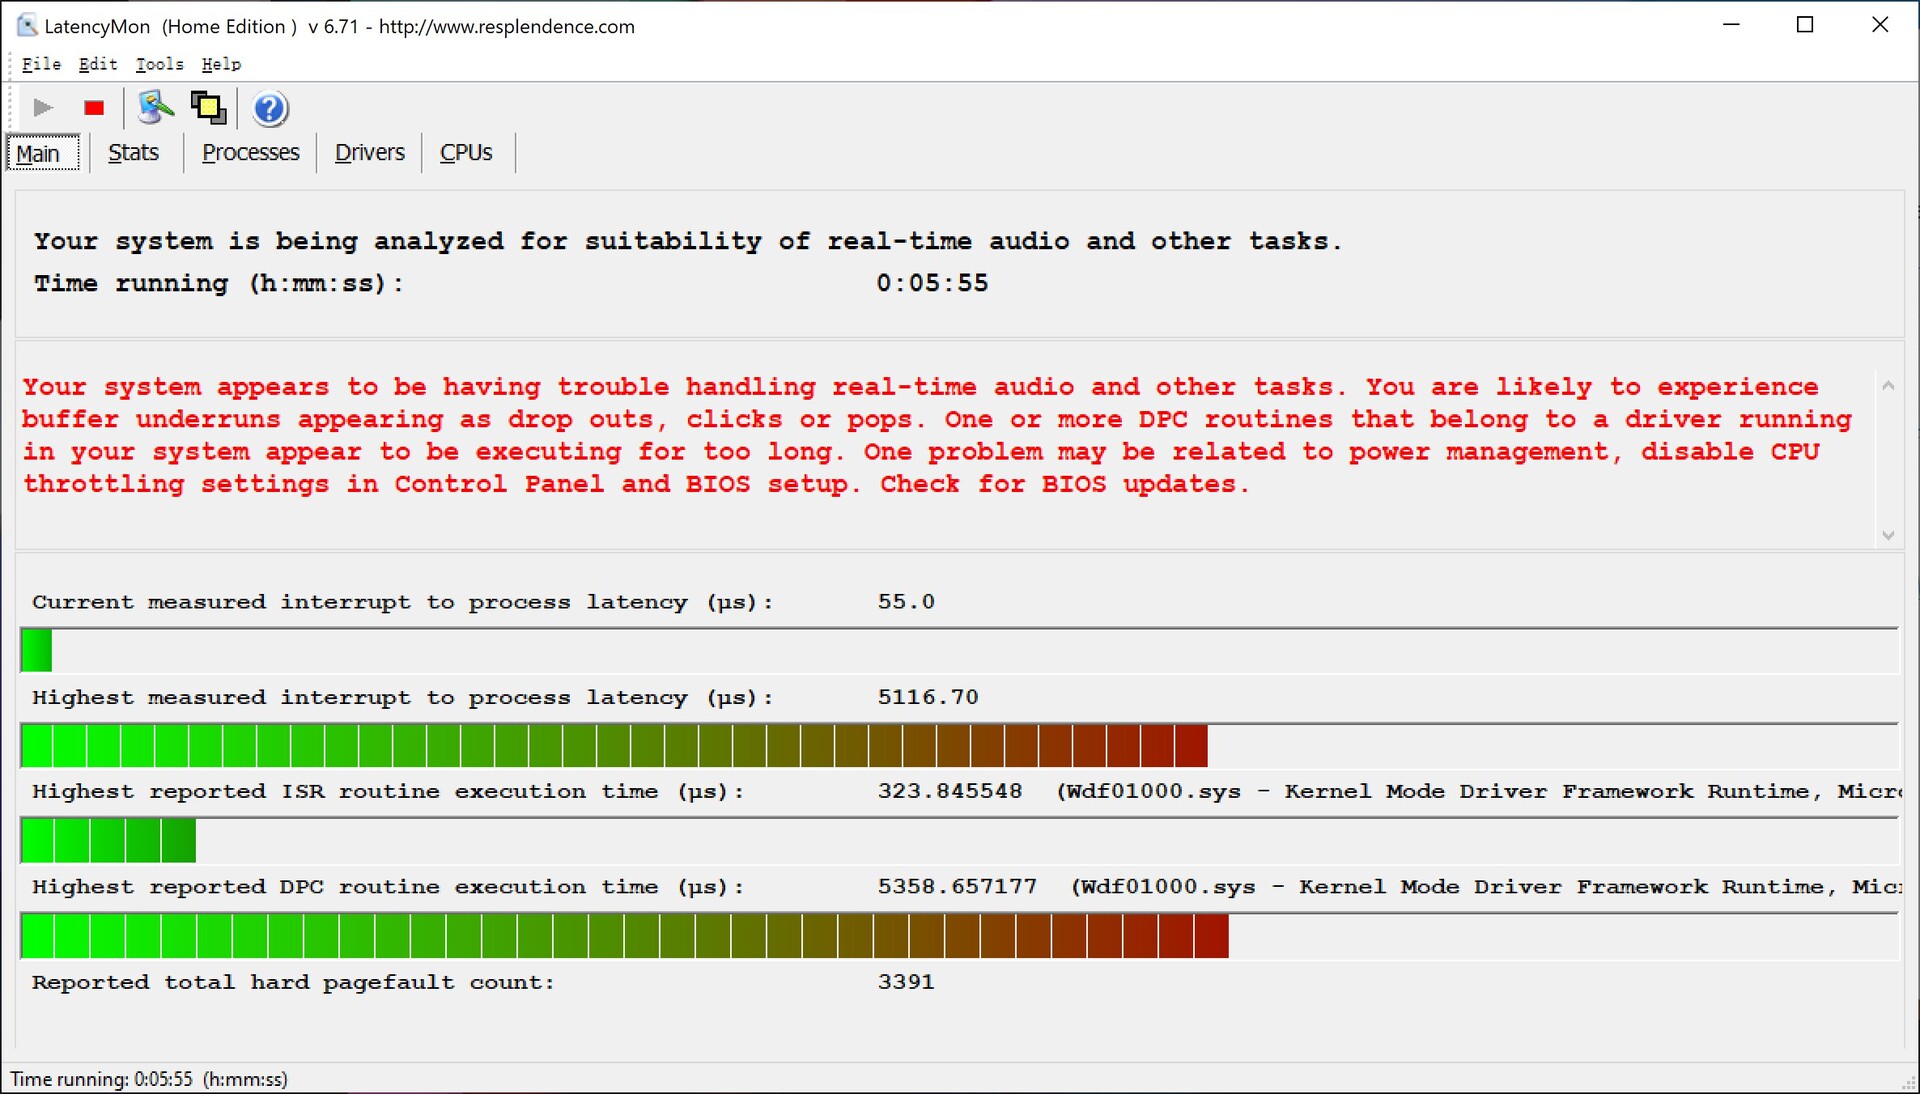This screenshot has height=1094, width=1920.
Task: Switch to the CPUs tab
Action: [x=466, y=153]
